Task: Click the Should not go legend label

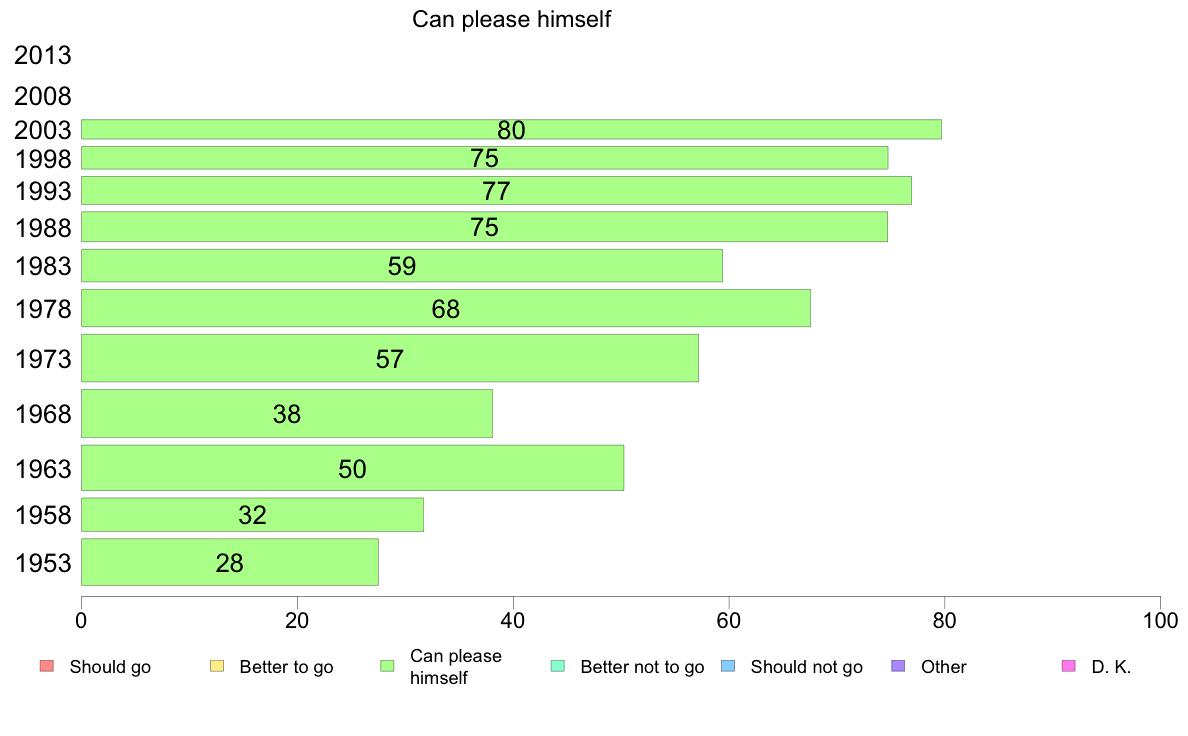Action: pos(807,667)
